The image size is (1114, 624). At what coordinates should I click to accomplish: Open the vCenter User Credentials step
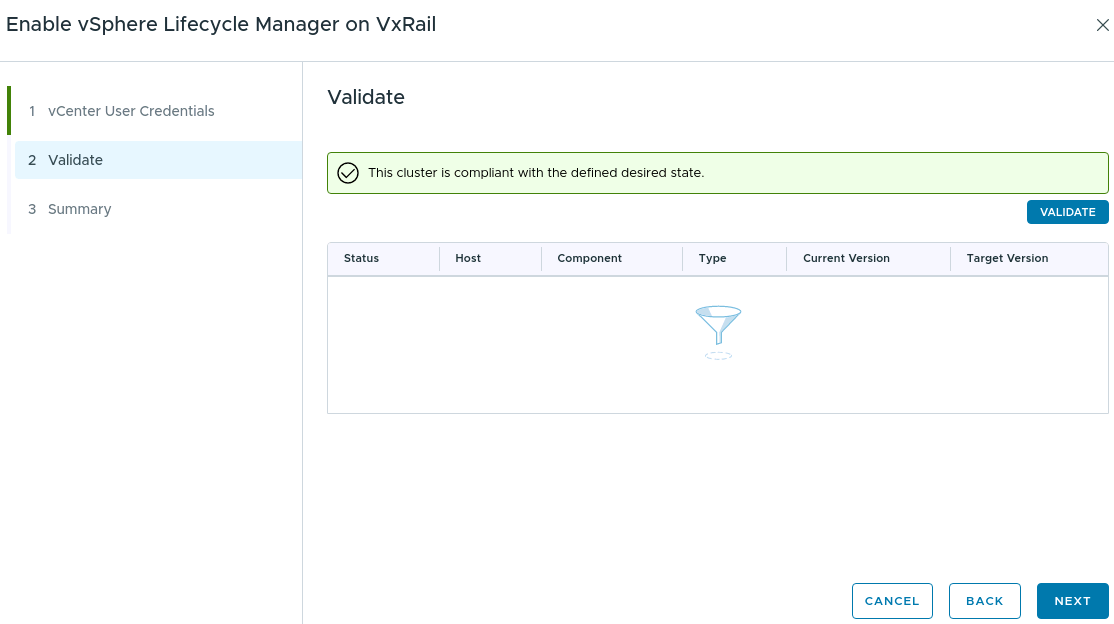130,110
